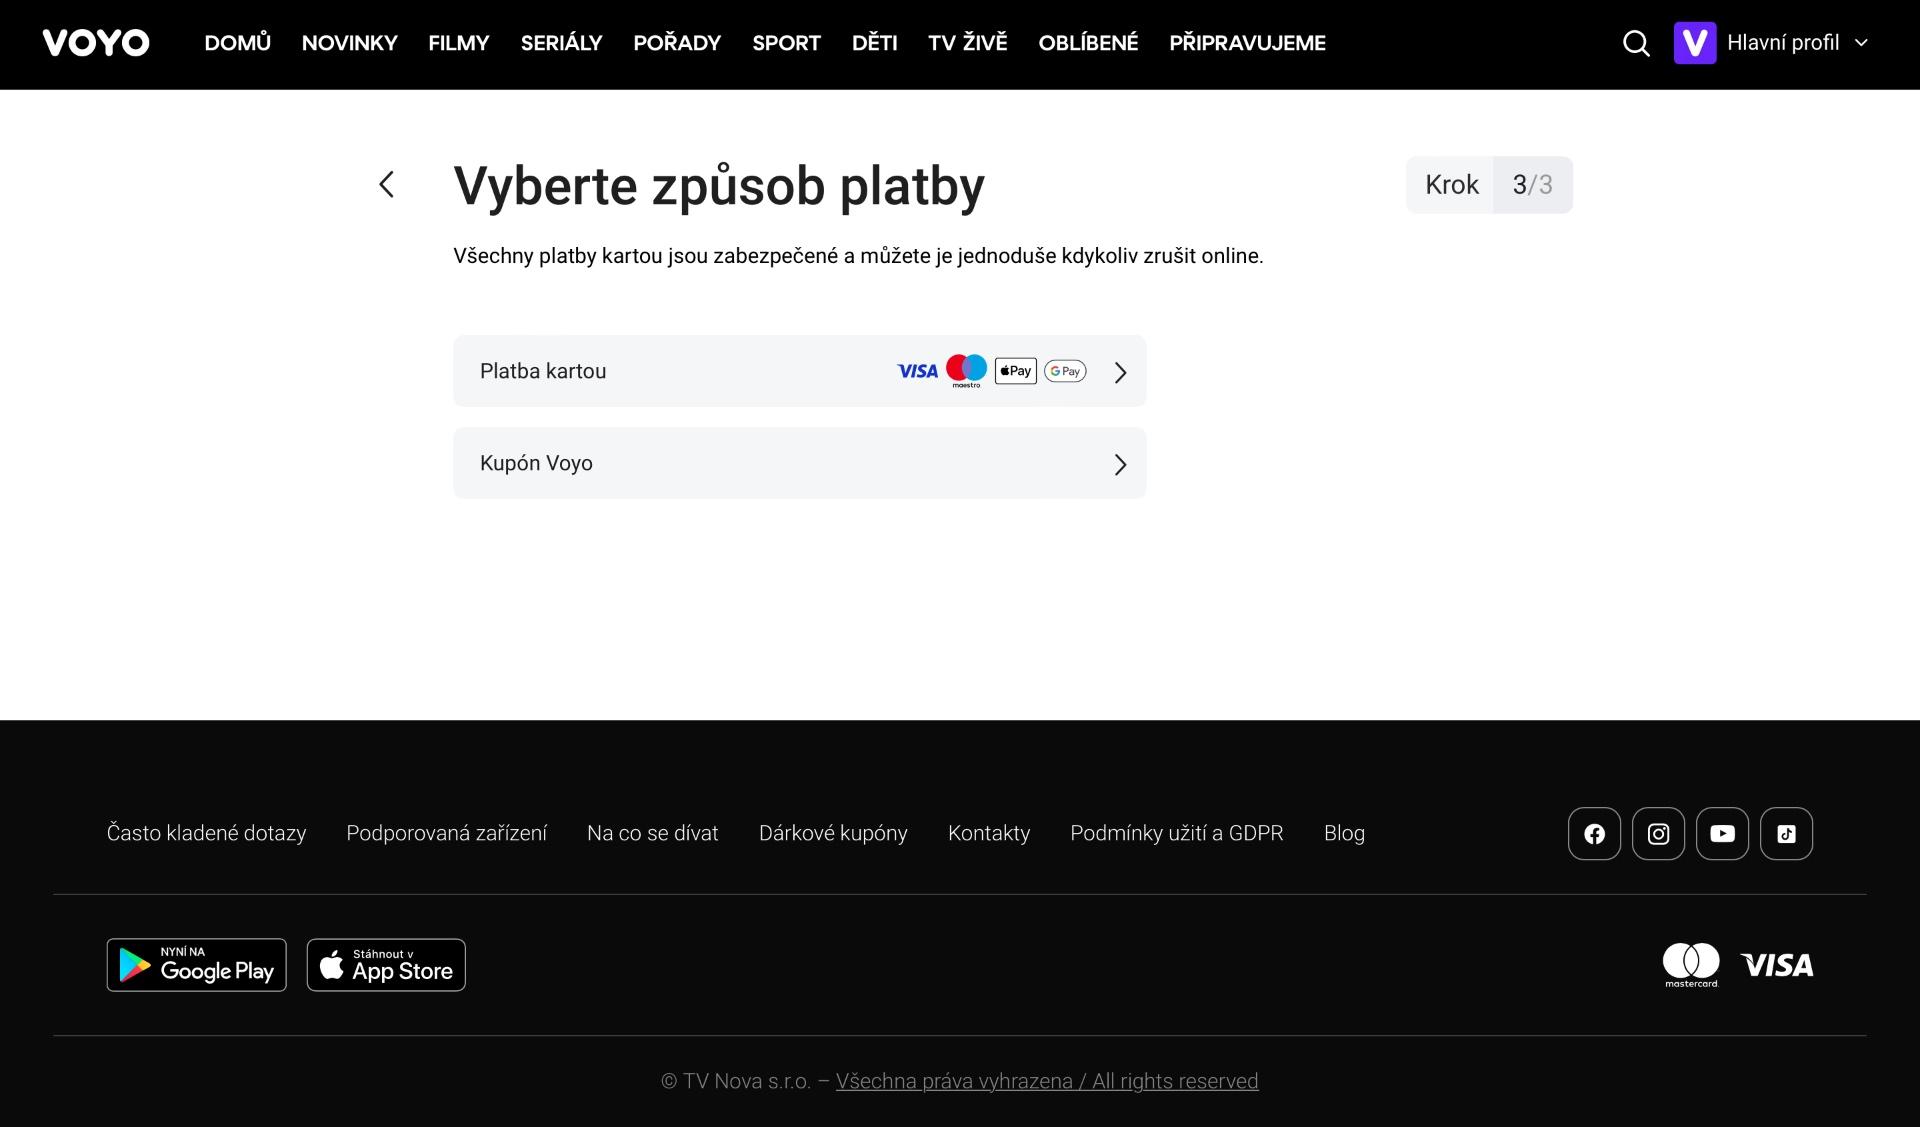
Task: Open the YouTube social icon
Action: 1722,833
